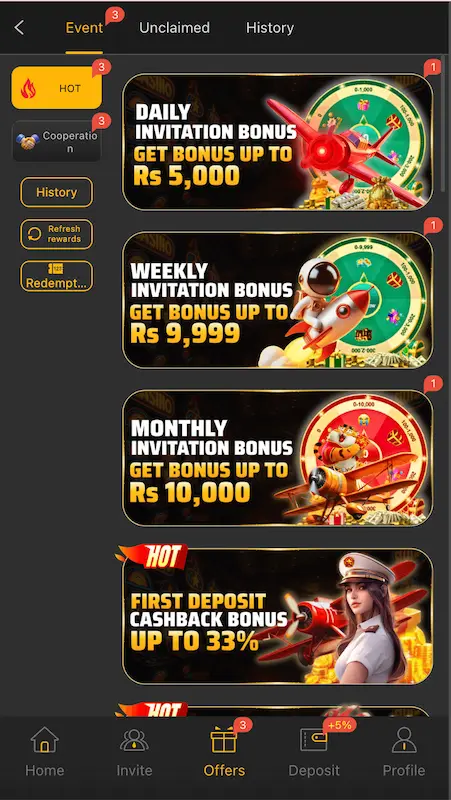Open the First Deposit Cashback Bonus banner
This screenshot has height=800, width=451.
[277, 616]
